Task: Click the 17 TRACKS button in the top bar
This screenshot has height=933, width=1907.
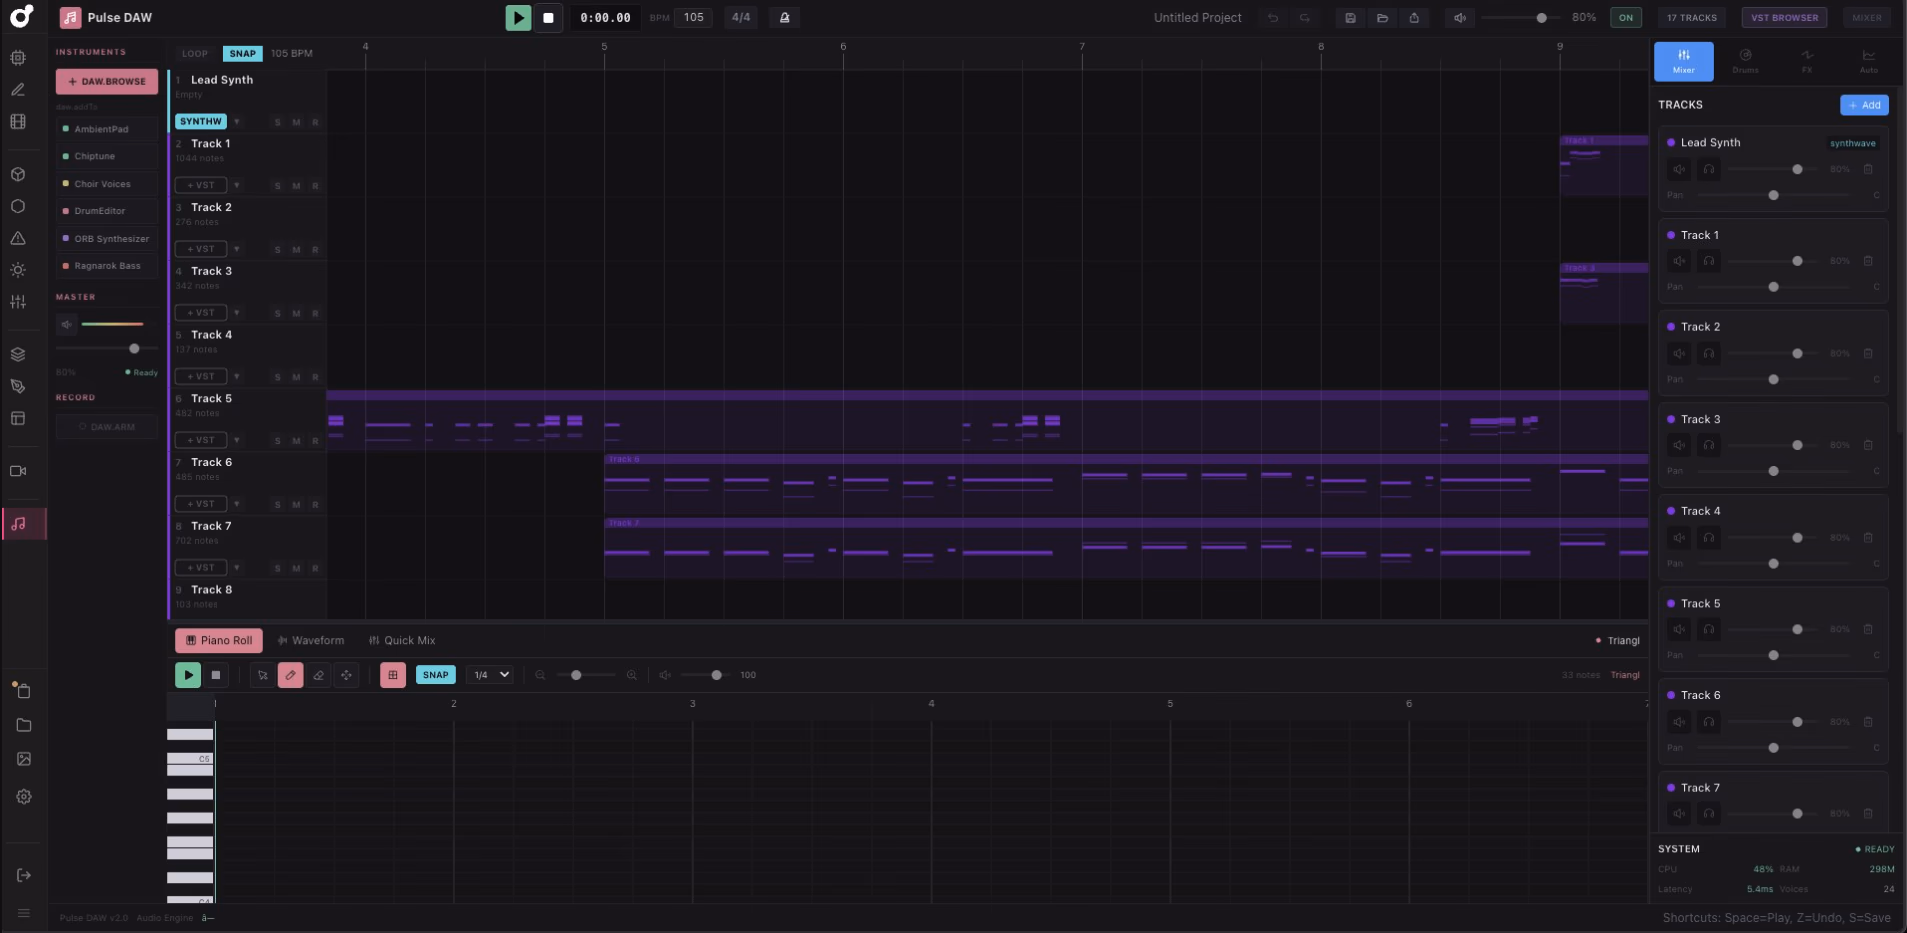Action: point(1691,17)
